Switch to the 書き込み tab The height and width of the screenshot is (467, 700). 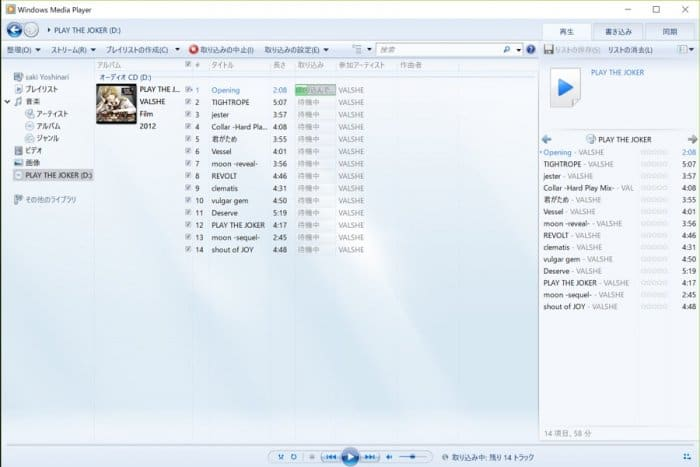pos(618,32)
